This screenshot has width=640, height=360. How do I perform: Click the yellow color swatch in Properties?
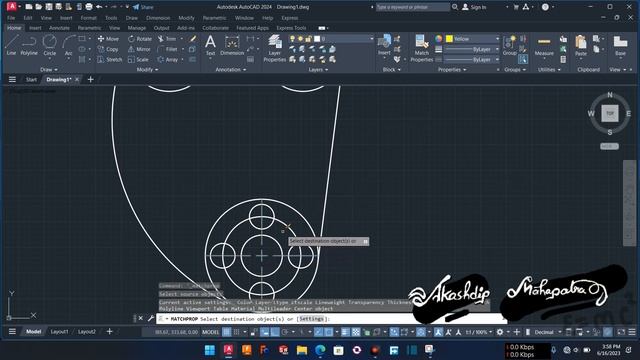[x=449, y=39]
